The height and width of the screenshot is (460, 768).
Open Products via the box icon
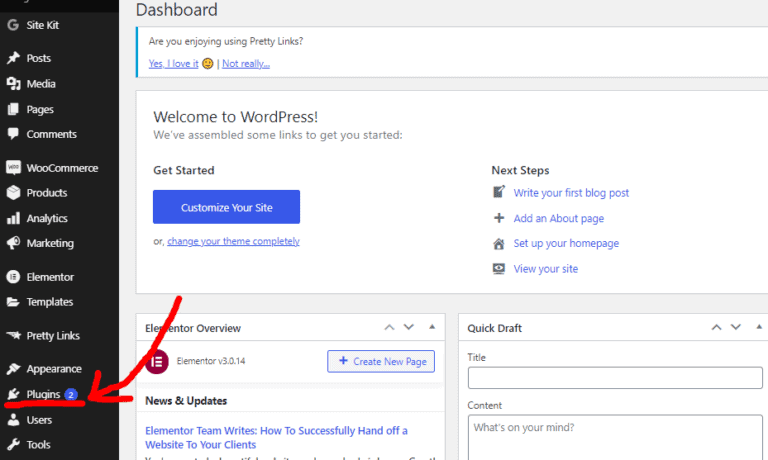[x=13, y=193]
